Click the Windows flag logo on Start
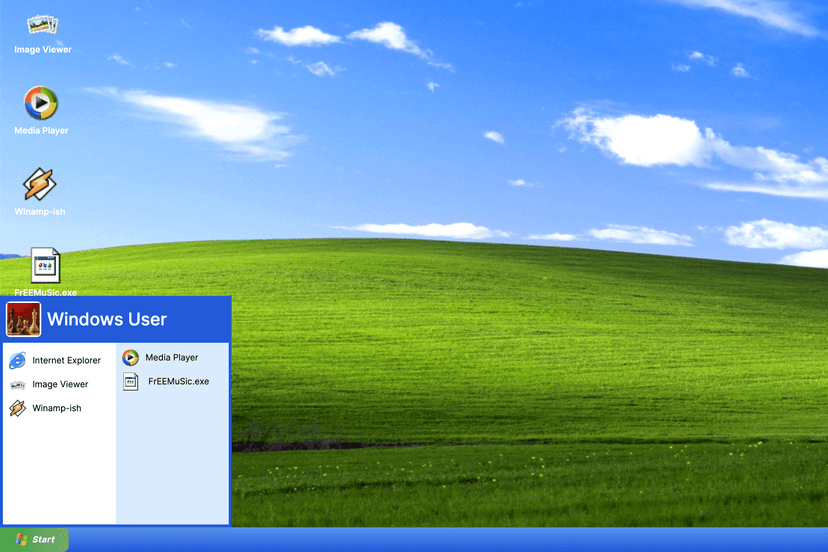Image resolution: width=828 pixels, height=552 pixels. tap(21, 539)
